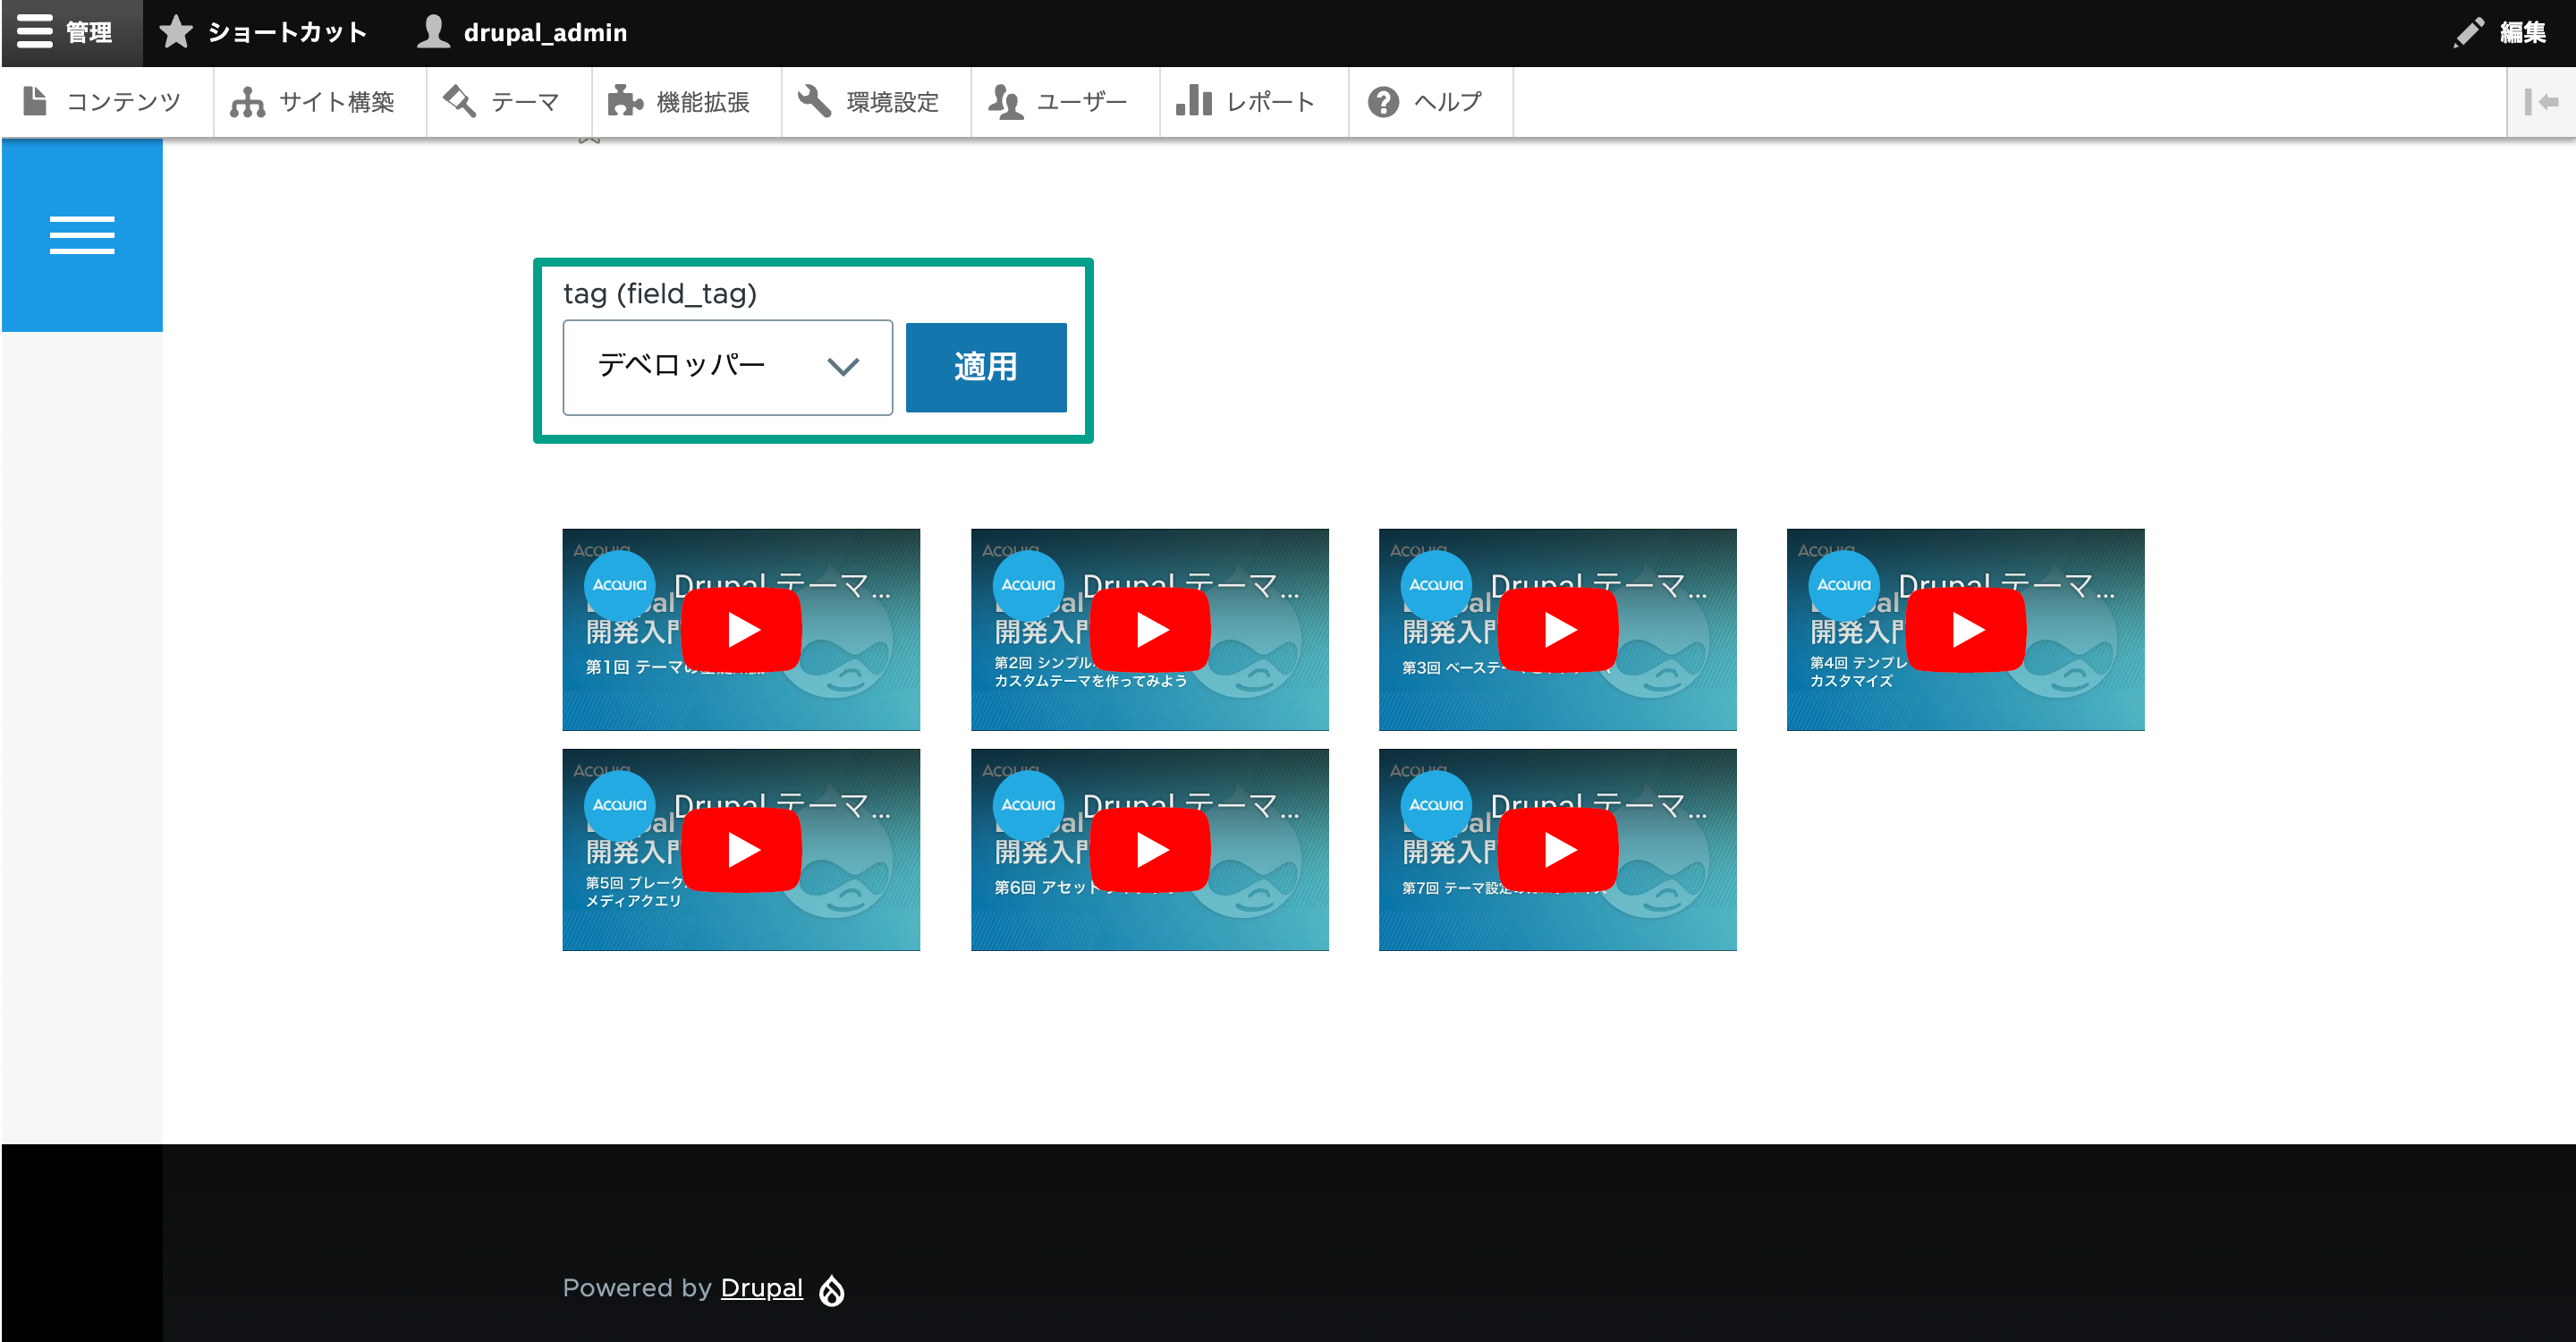Click the Drupal drop icon in footer
2576x1342 pixels.
(x=832, y=1290)
